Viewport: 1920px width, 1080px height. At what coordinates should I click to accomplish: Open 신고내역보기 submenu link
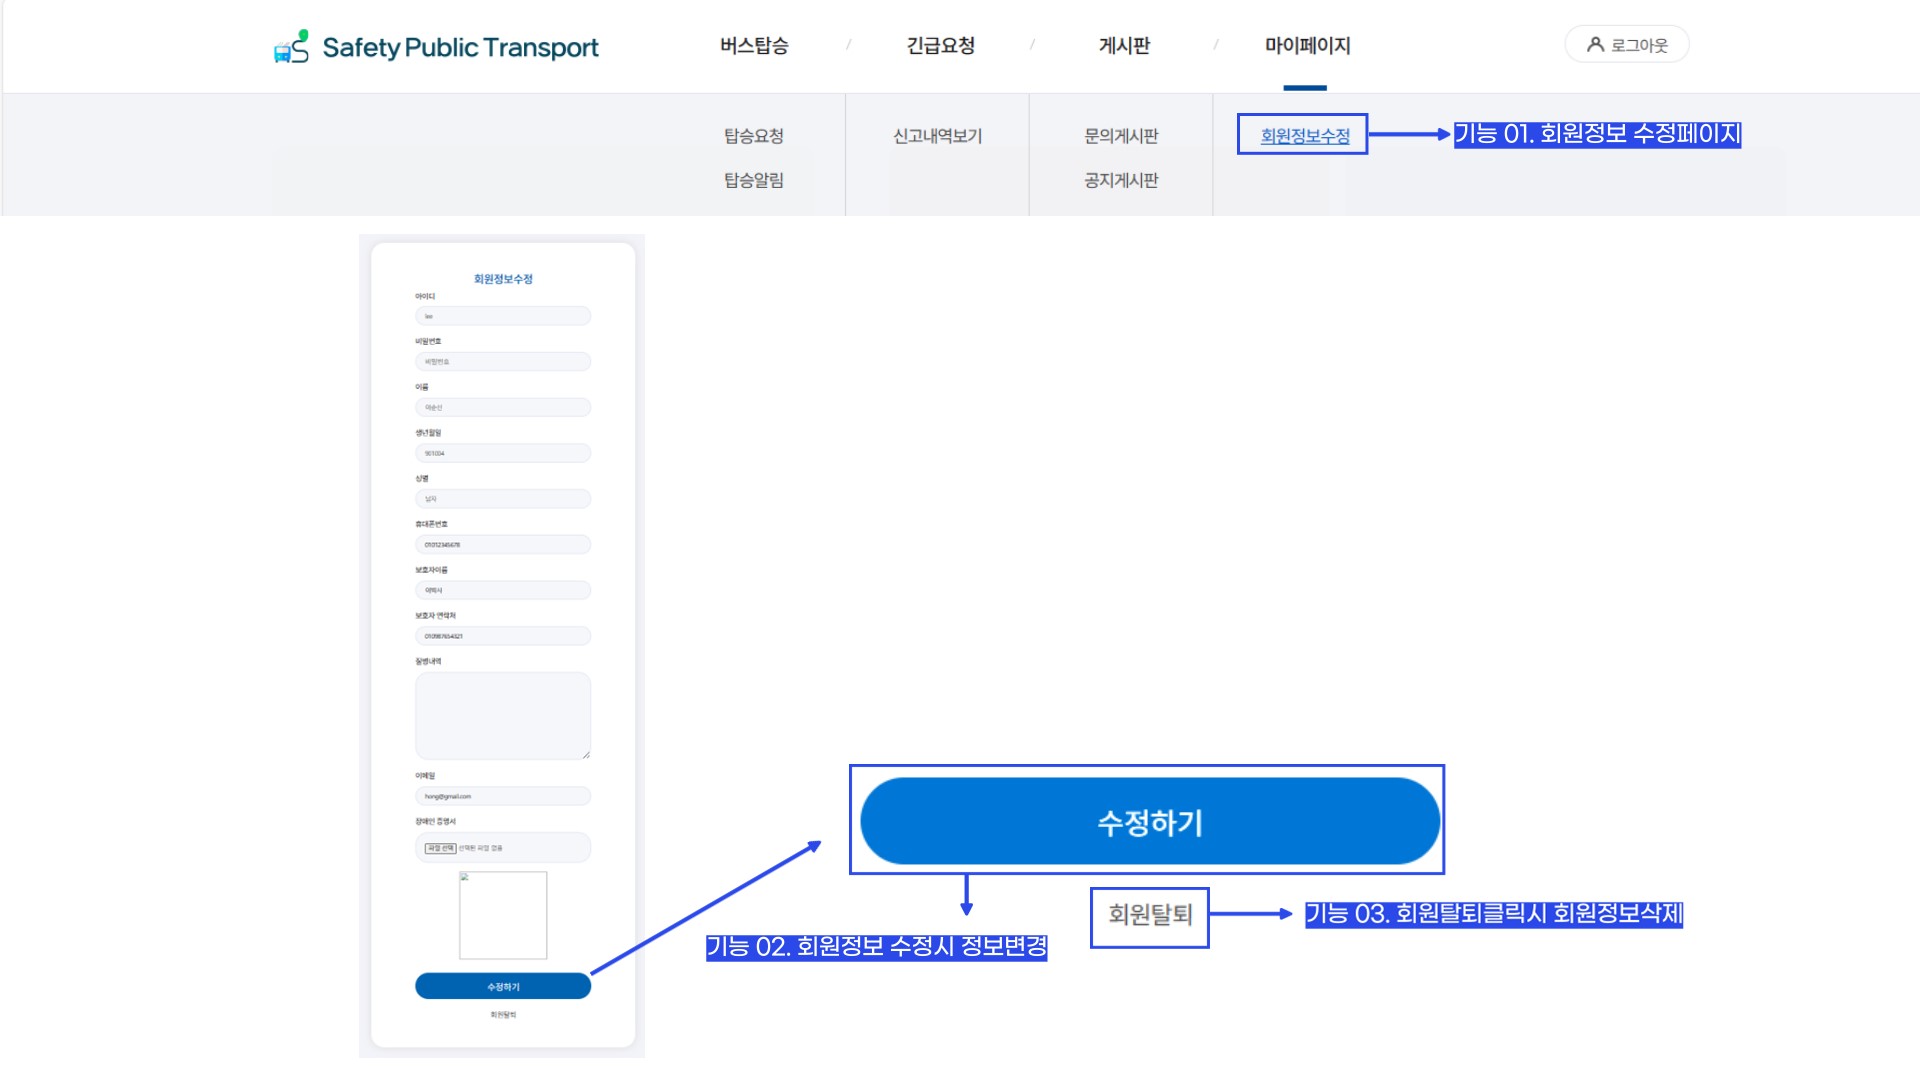click(x=937, y=136)
